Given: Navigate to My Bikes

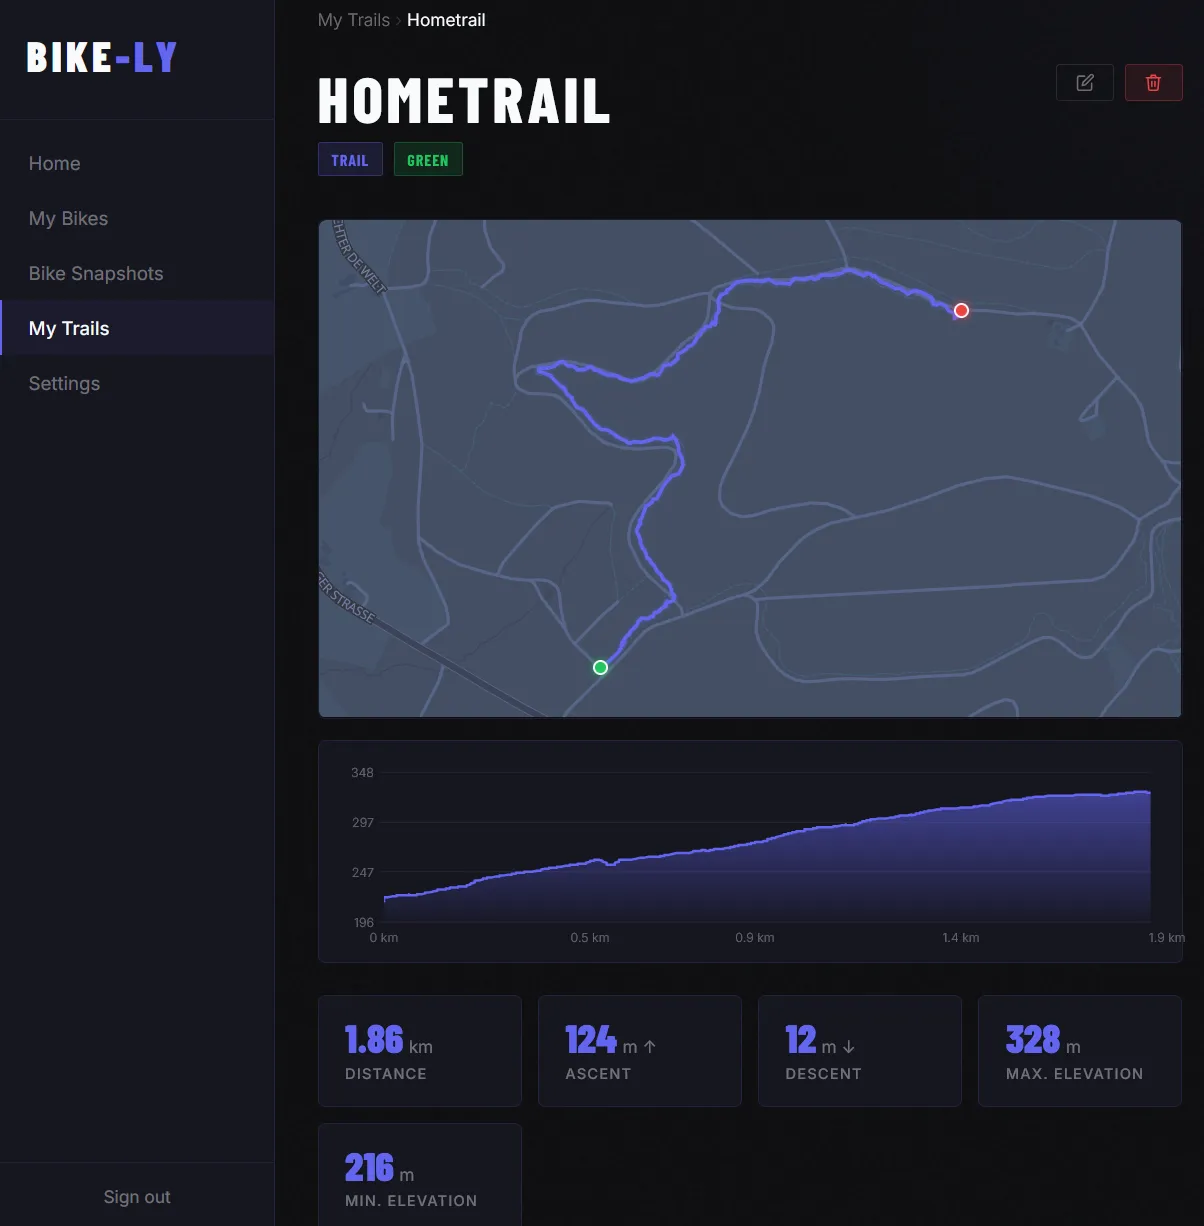Looking at the screenshot, I should click(68, 218).
